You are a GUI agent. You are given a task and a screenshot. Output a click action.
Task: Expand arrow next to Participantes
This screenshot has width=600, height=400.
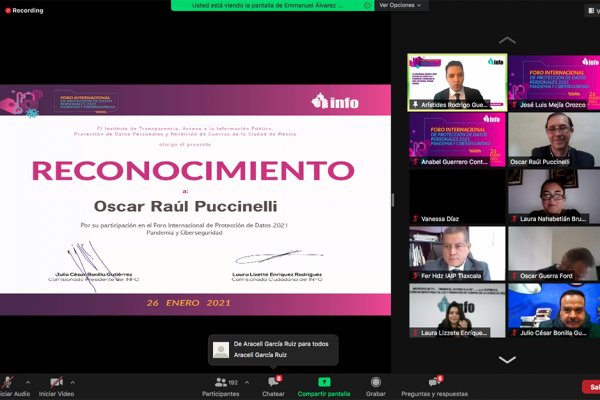pos(247,382)
